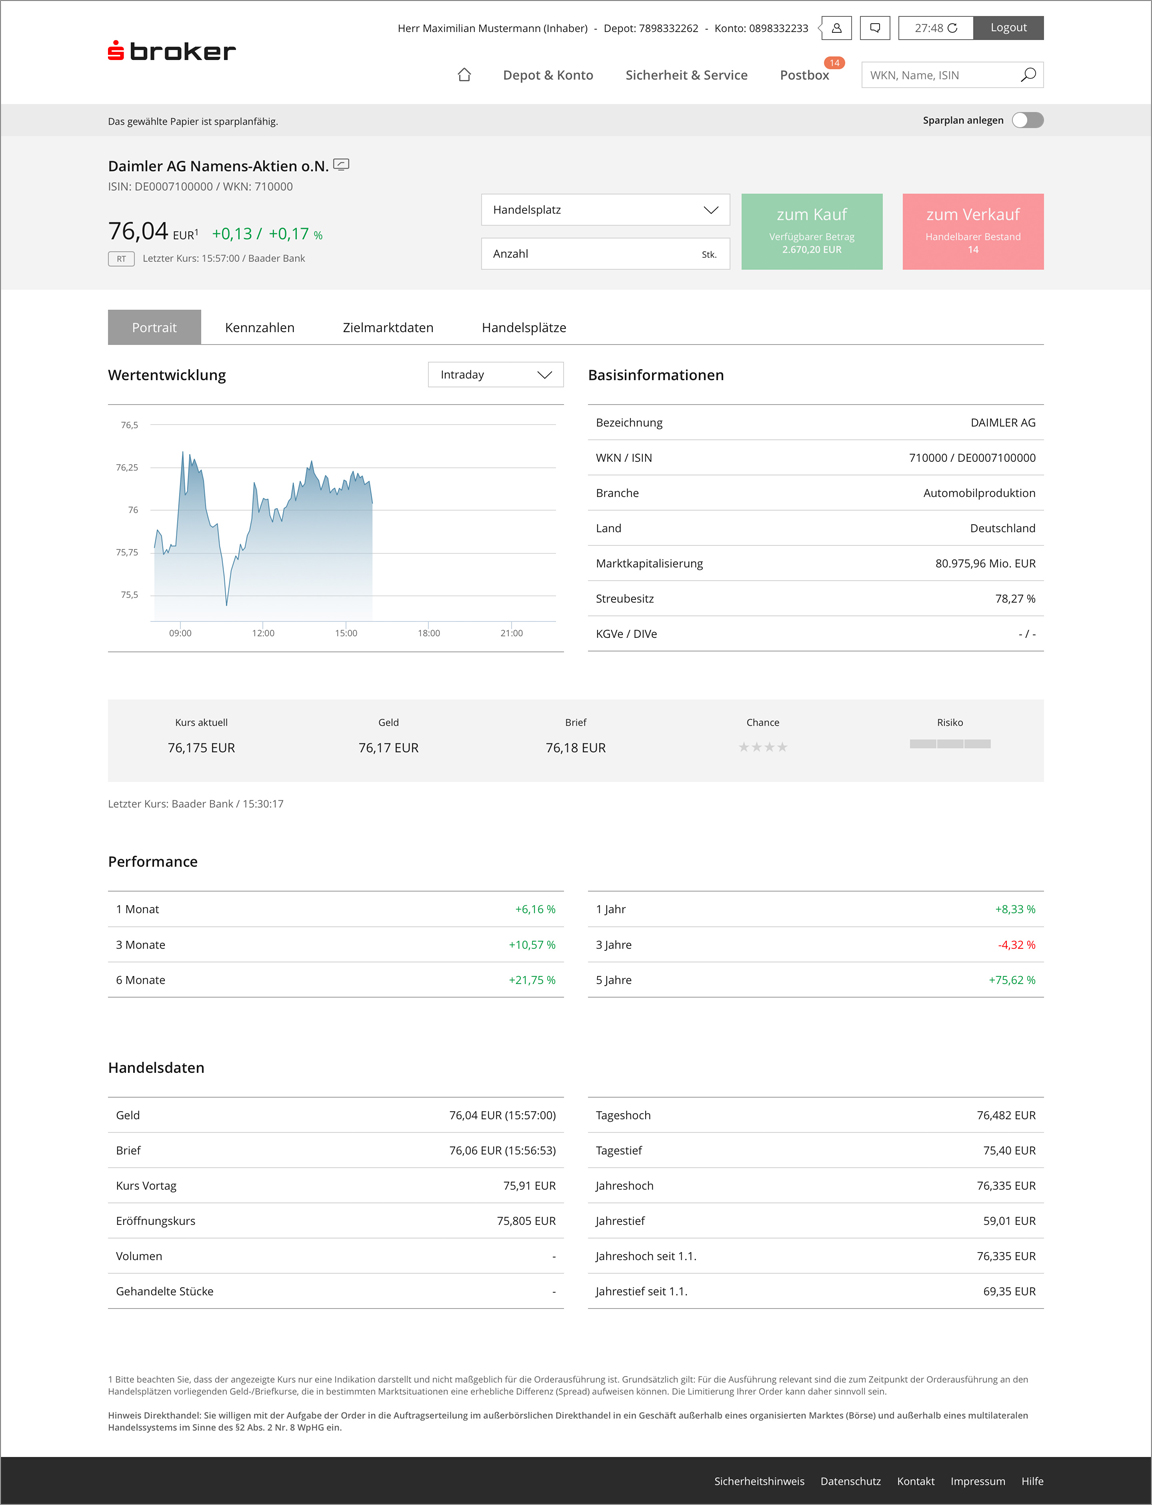The image size is (1152, 1505).
Task: Open the Intraday period dropdown
Action: pos(496,375)
